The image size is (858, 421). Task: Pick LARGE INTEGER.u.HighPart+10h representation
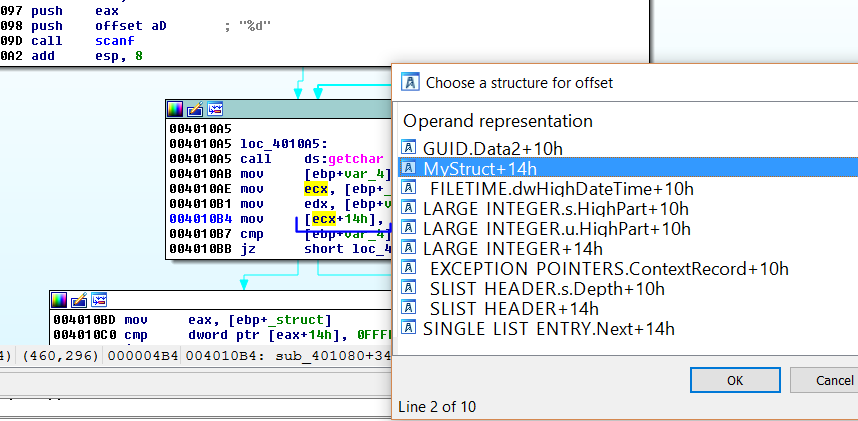(556, 228)
